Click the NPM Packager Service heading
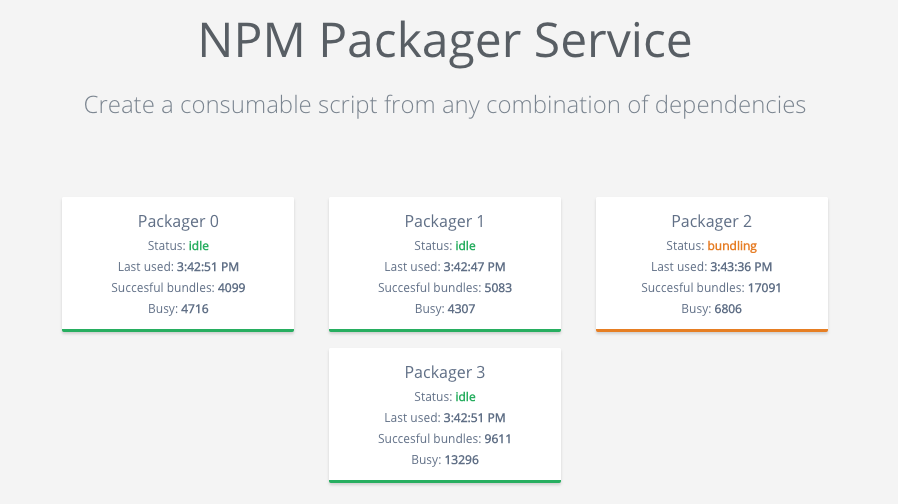Viewport: 898px width, 504px height. [444, 40]
